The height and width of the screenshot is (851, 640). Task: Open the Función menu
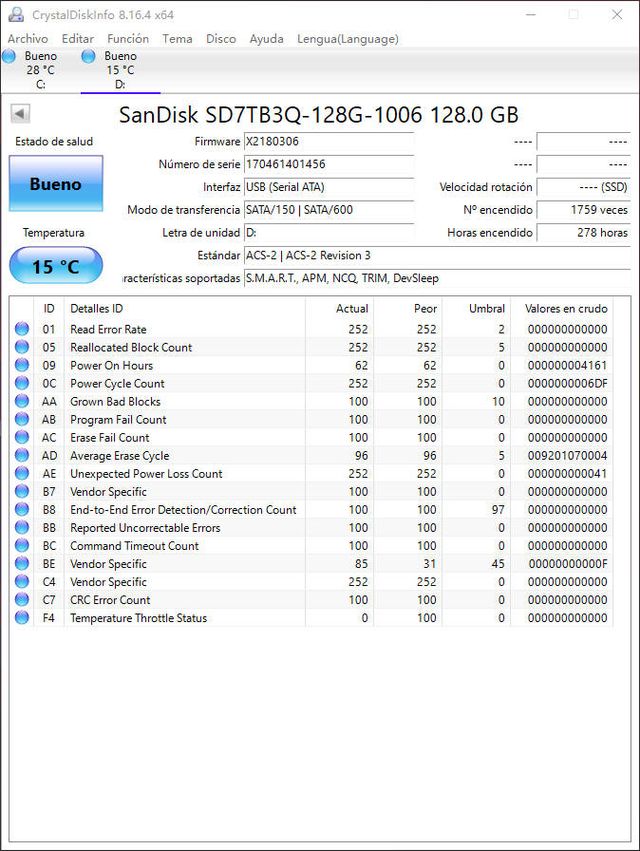[128, 39]
